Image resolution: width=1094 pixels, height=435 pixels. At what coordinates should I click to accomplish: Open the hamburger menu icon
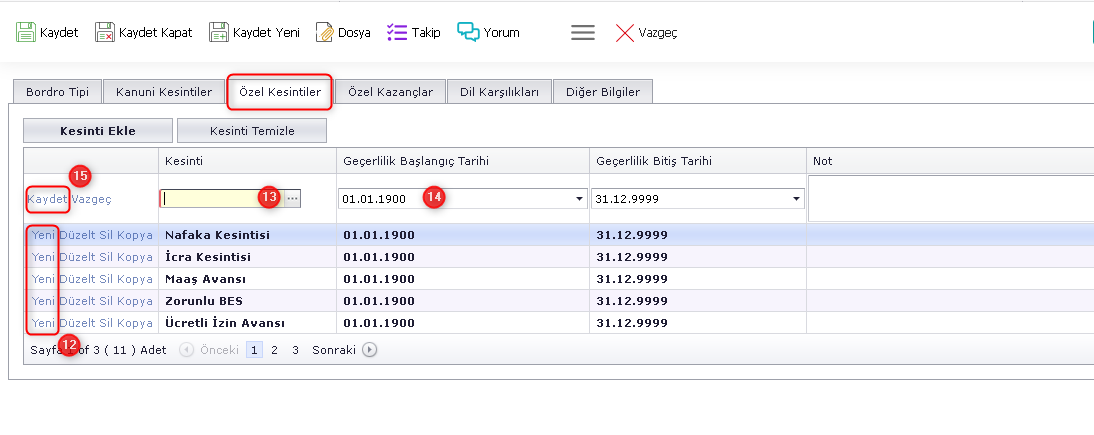coord(583,32)
